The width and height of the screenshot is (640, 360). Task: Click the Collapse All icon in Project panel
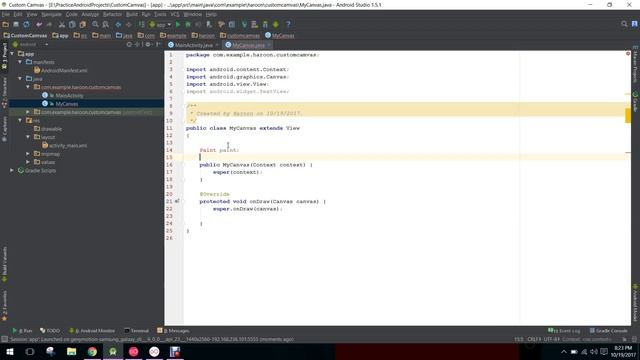pos(138,44)
